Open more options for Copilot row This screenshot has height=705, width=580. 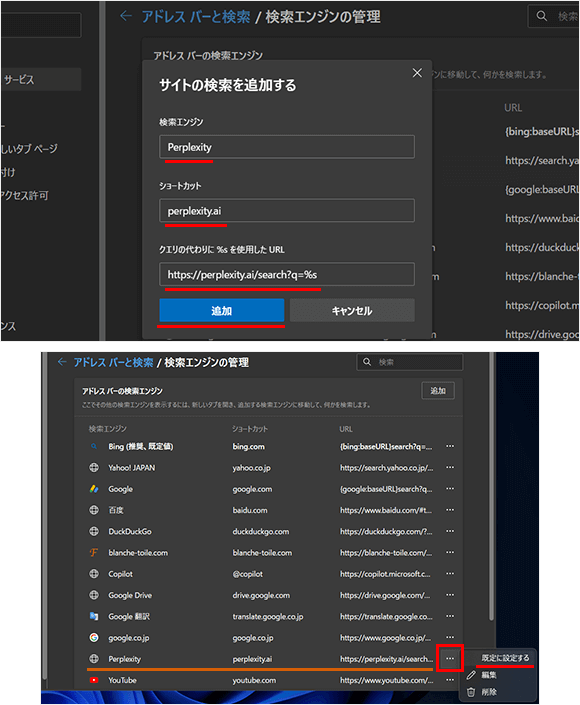coord(450,574)
